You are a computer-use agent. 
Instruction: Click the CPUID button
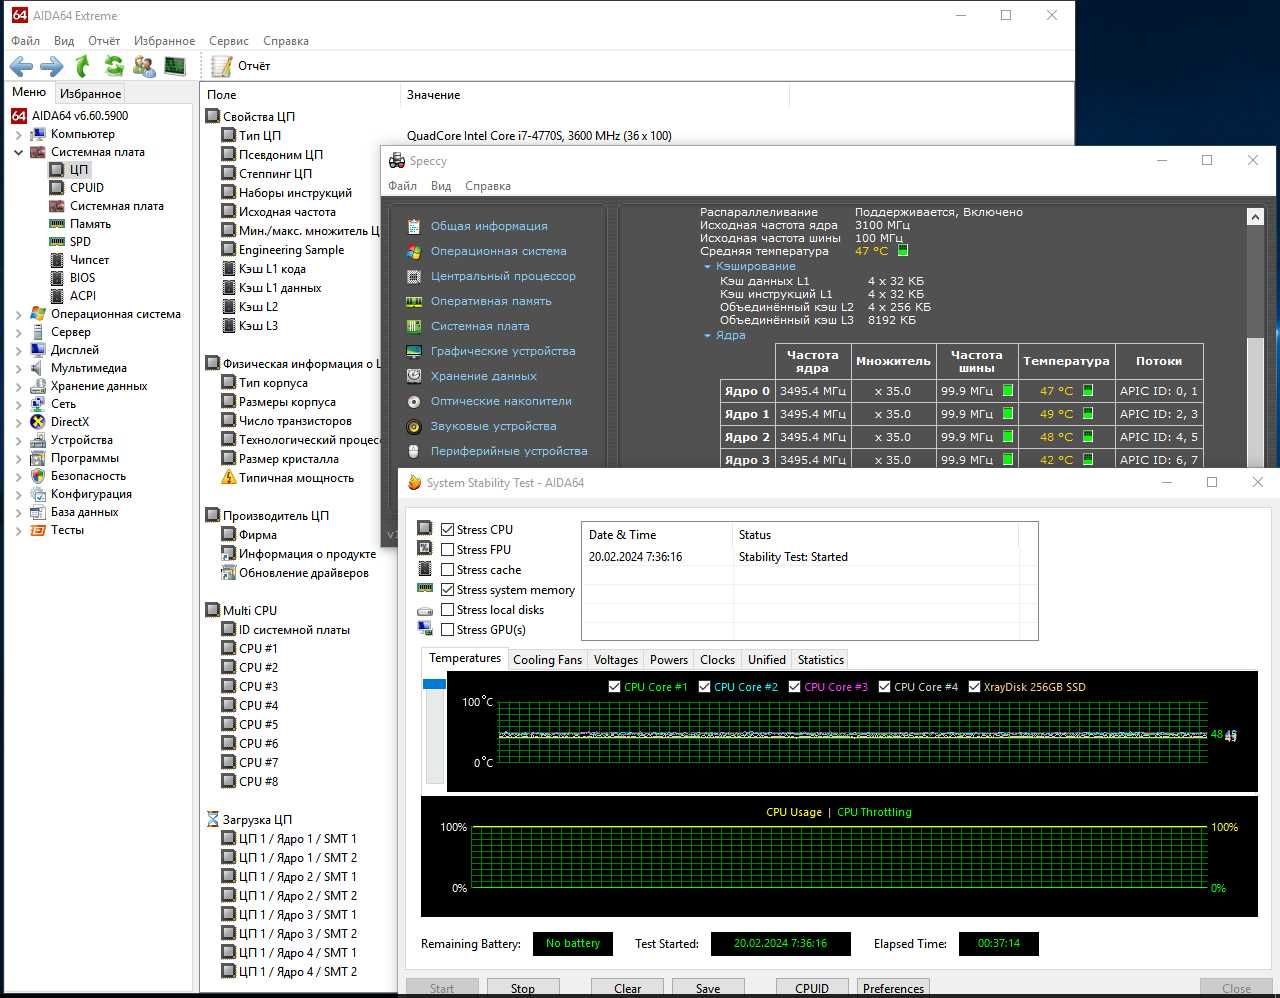point(812,988)
